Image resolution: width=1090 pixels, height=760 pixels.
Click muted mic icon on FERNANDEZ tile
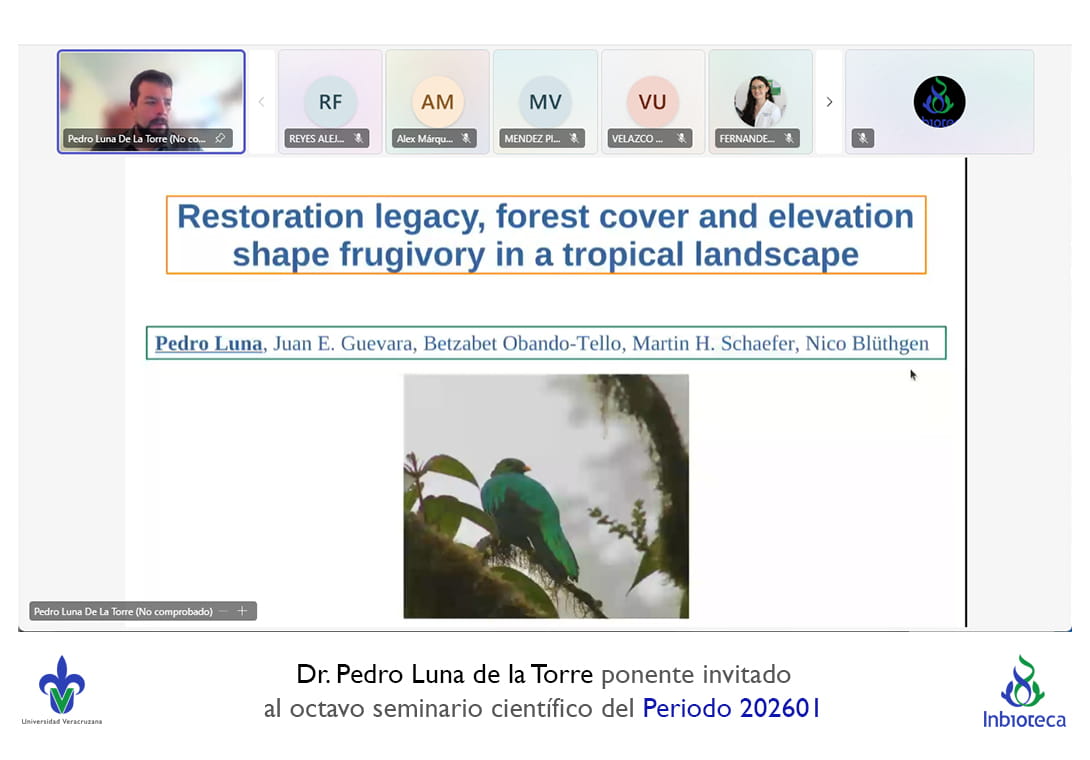point(789,139)
